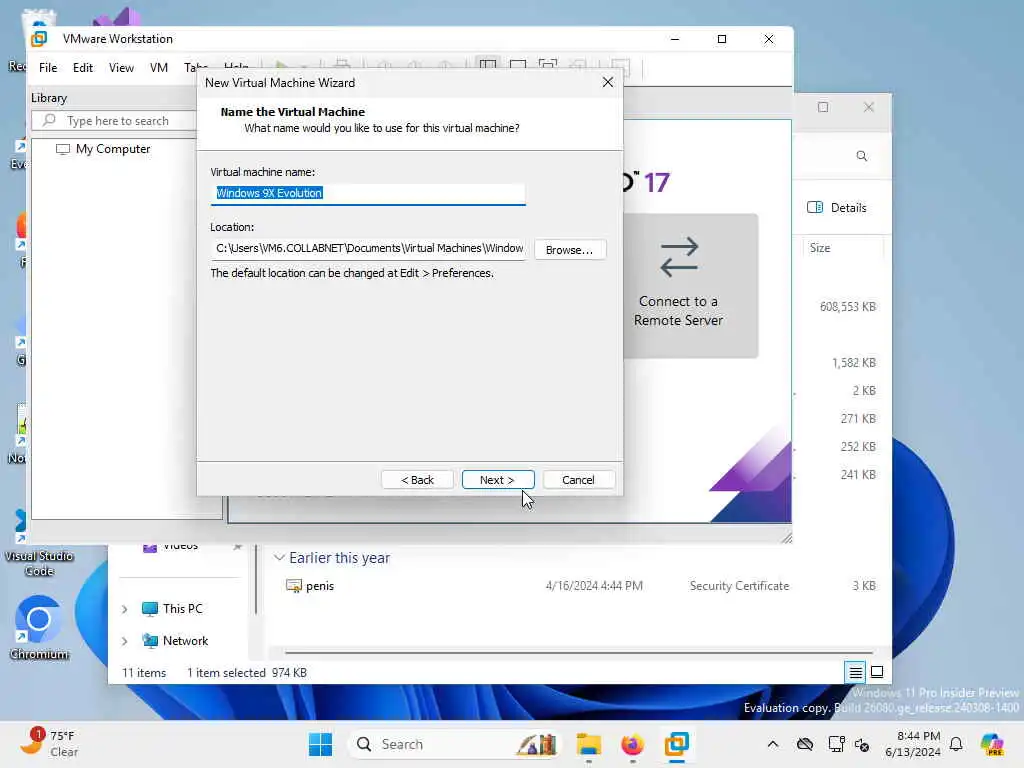Close the New Virtual Machine Wizard dialog
Image resolution: width=1024 pixels, height=768 pixels.
click(607, 82)
